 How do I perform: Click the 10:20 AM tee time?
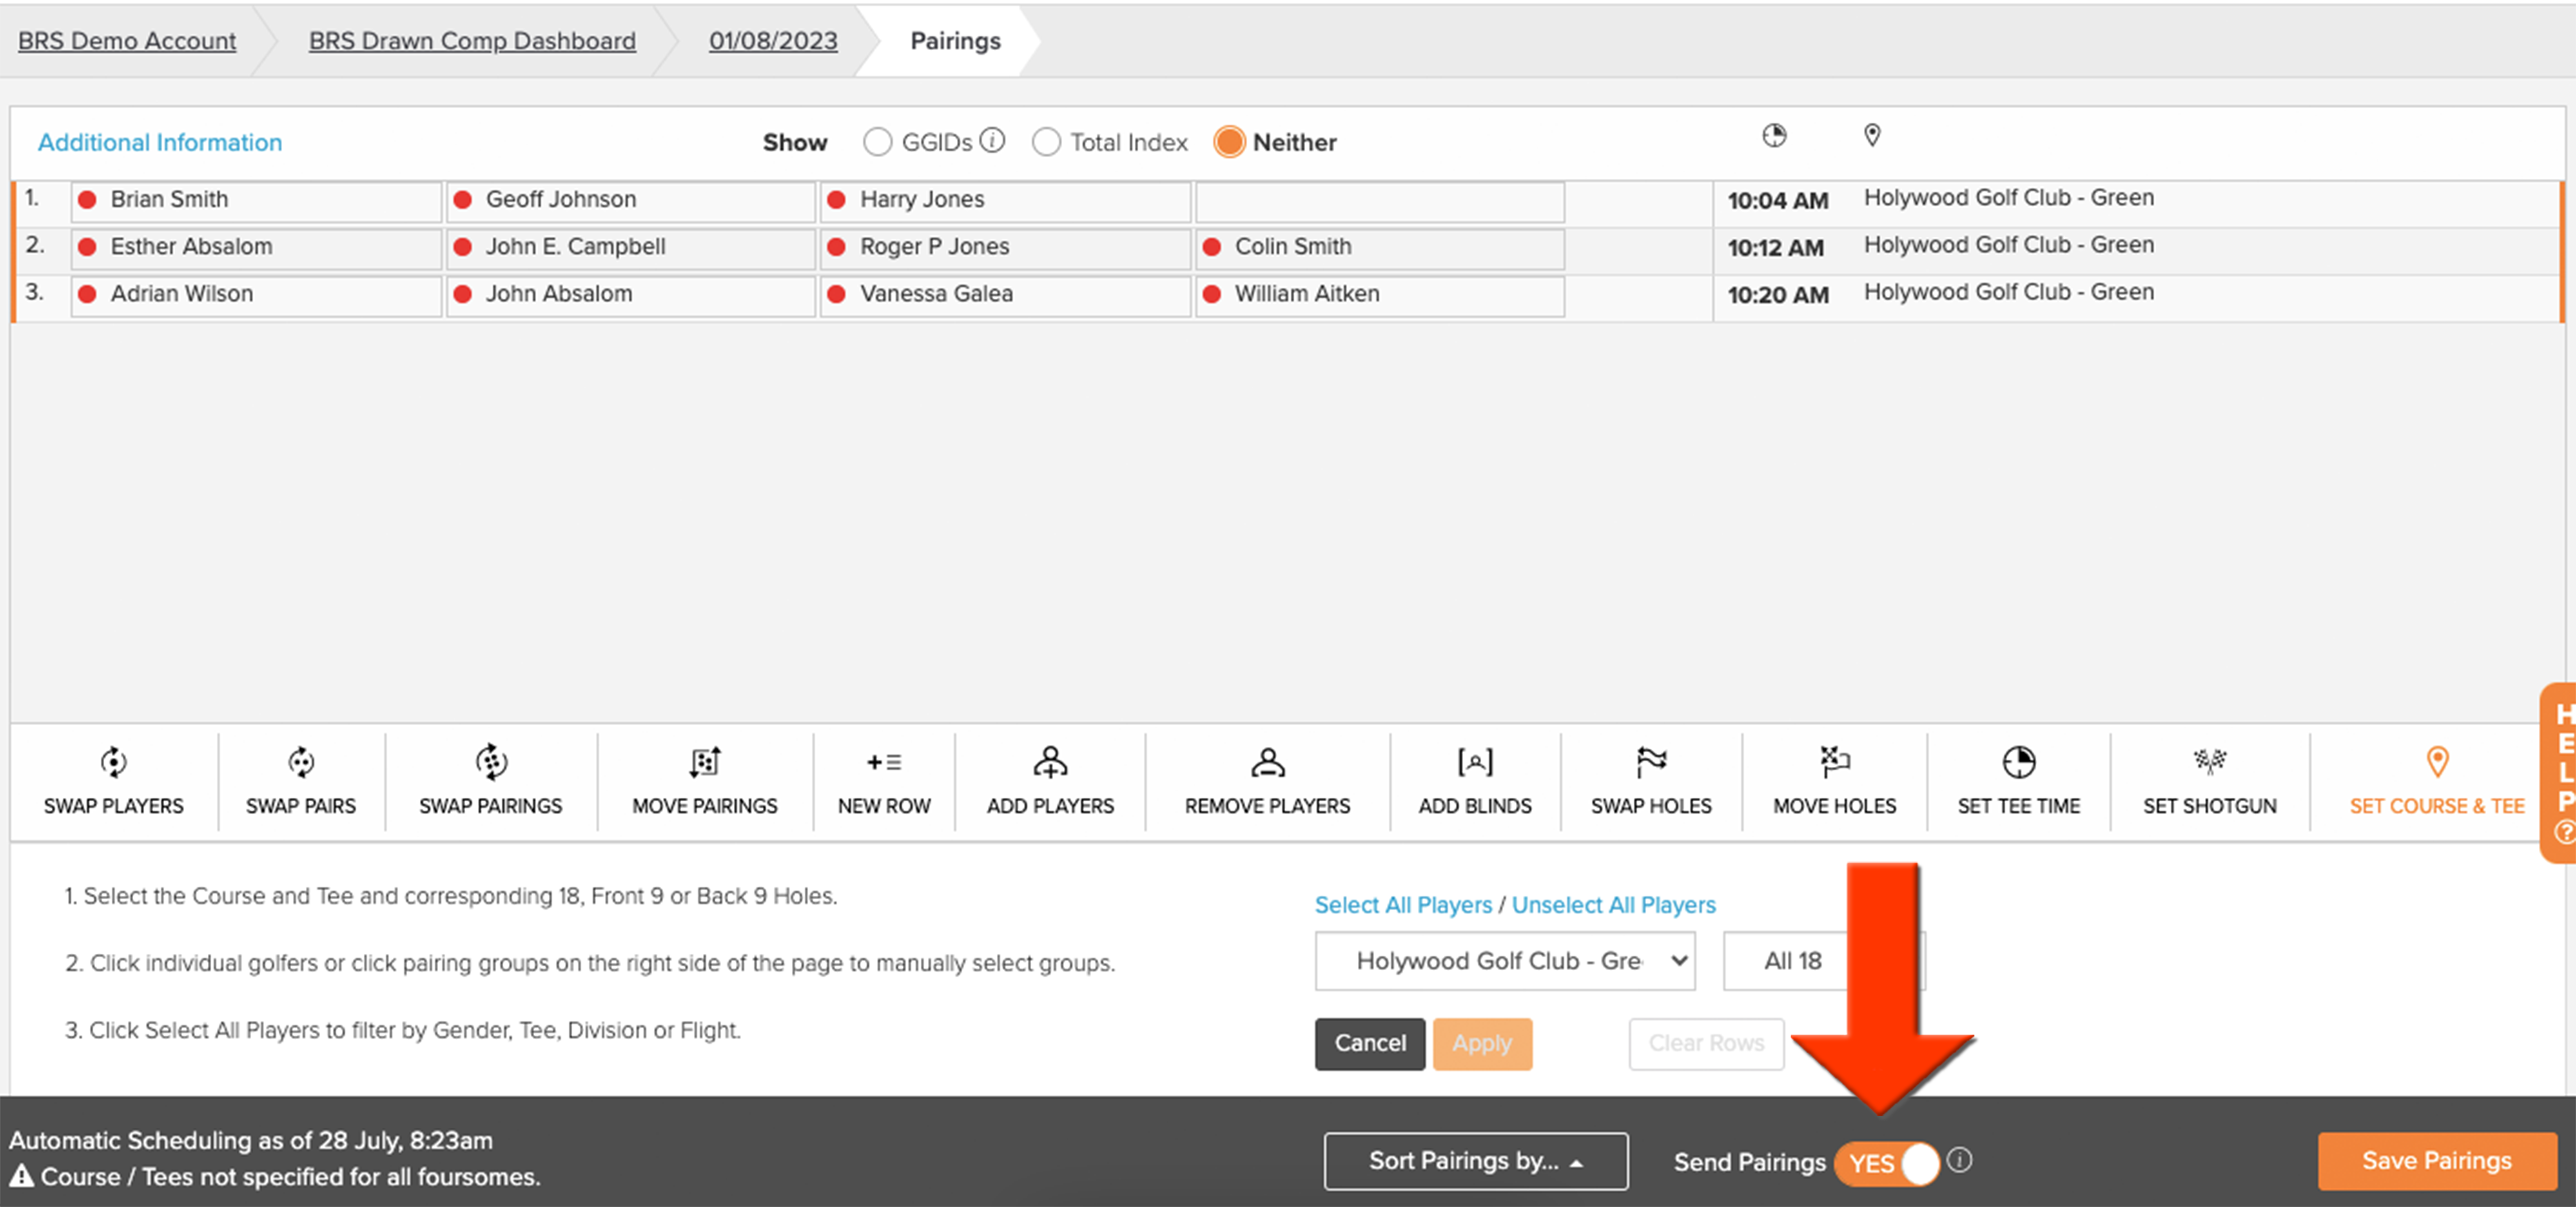coord(1778,295)
